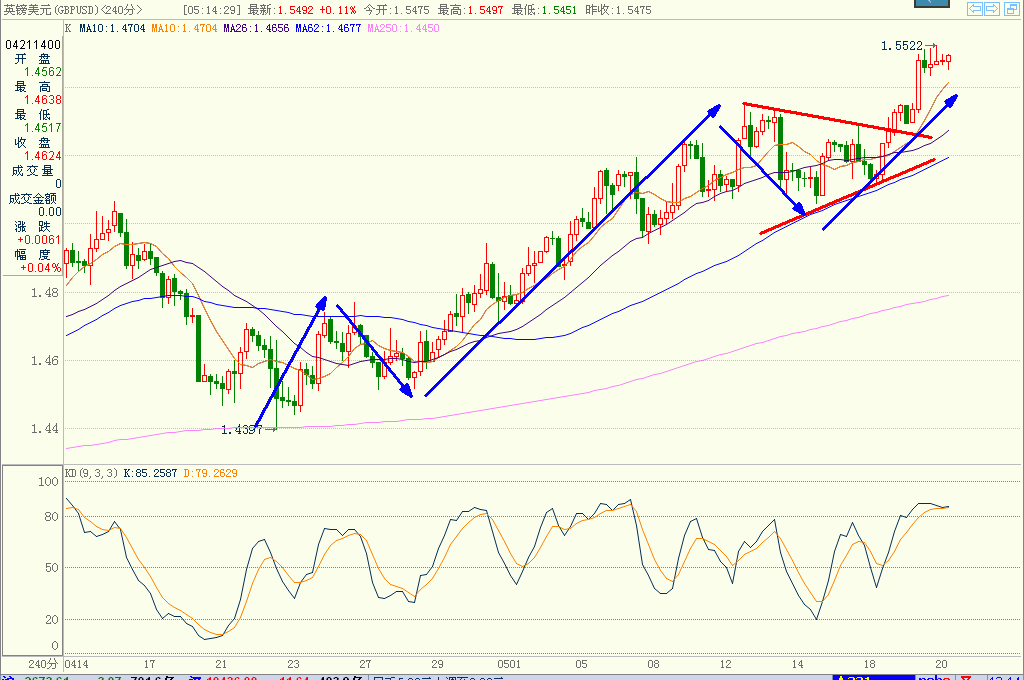Screen dimensions: 1024x680
Task: Click the 100 level on KD axis
Action: point(48,482)
